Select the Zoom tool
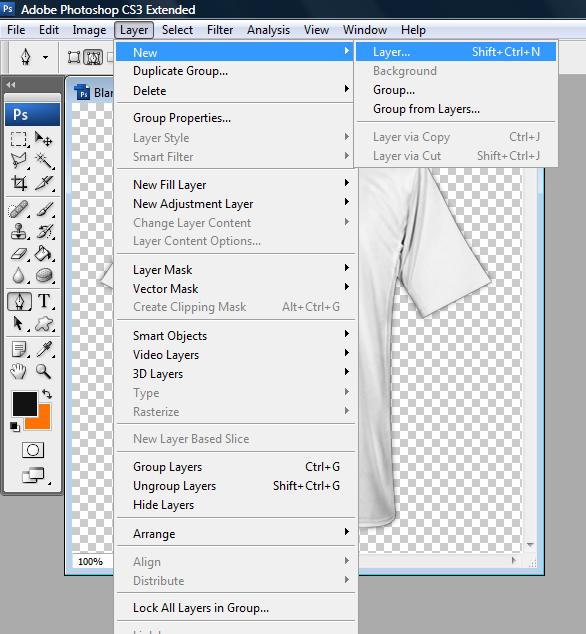 (x=44, y=371)
